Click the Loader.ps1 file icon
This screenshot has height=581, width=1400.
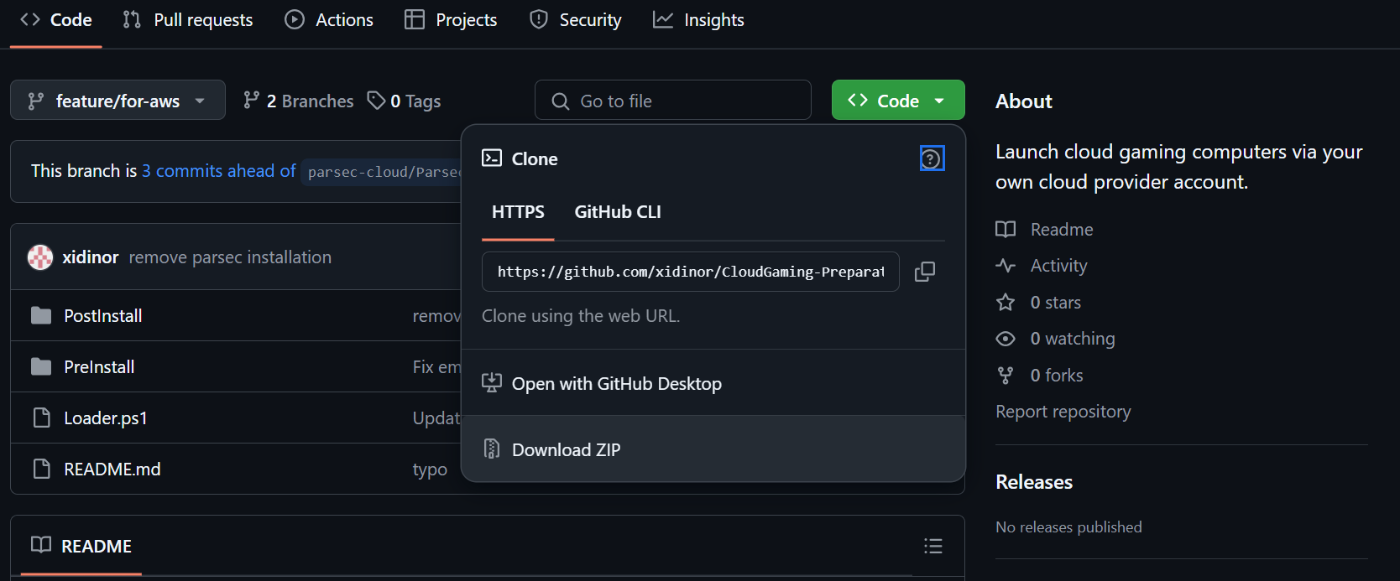coord(41,418)
